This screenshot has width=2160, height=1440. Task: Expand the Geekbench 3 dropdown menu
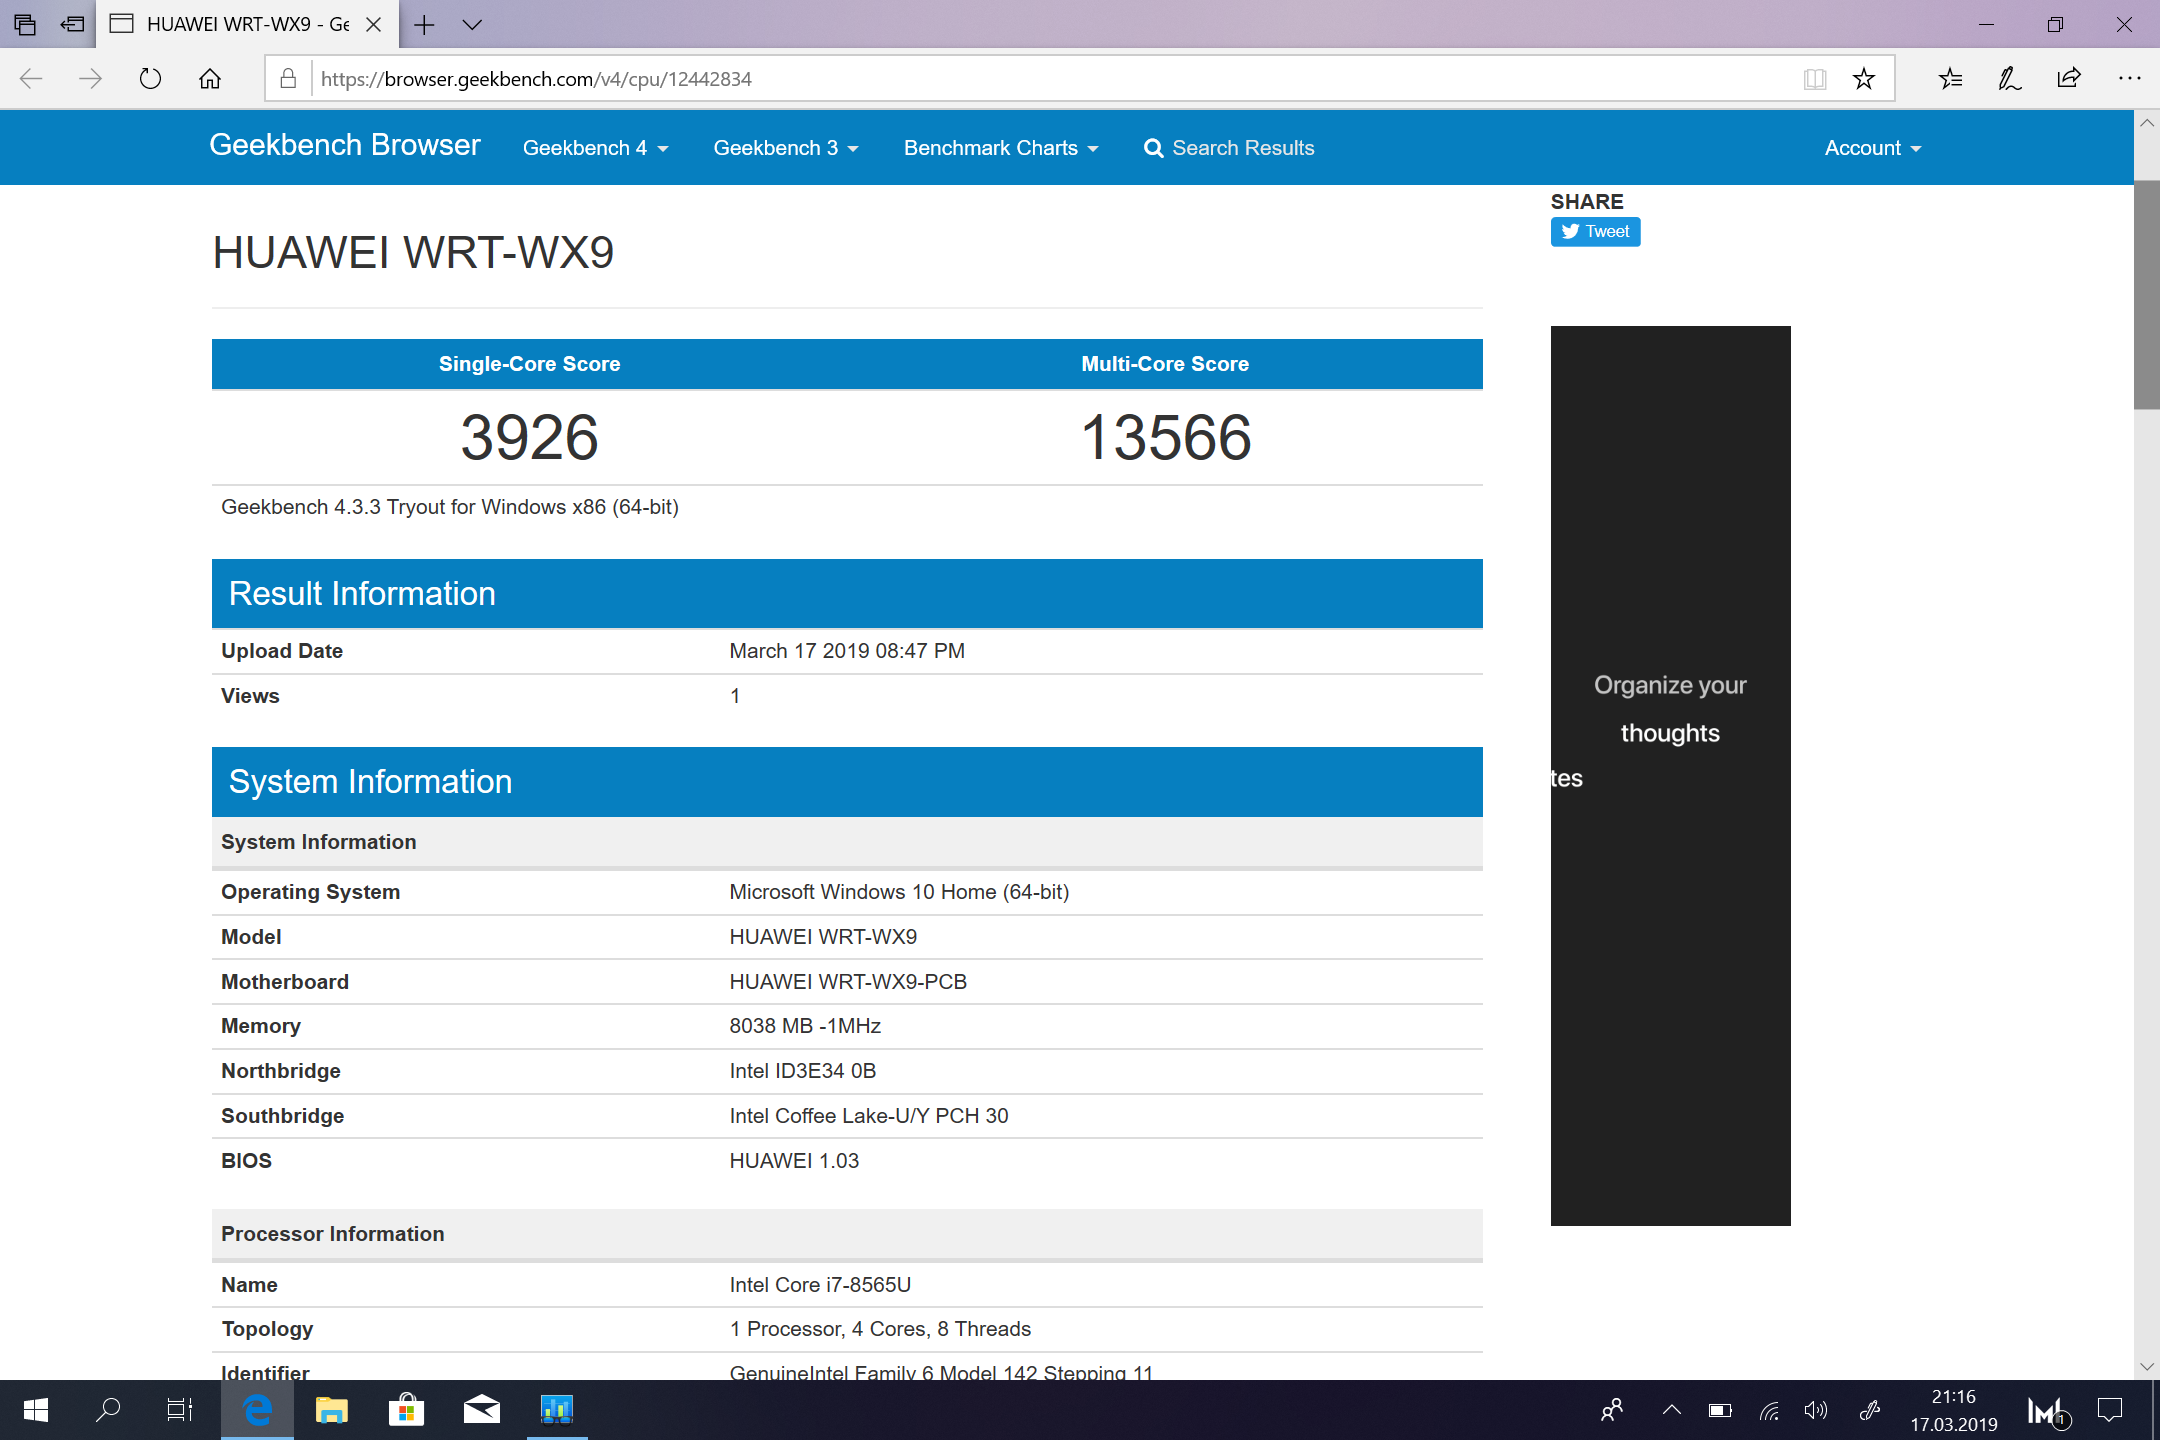click(x=786, y=148)
